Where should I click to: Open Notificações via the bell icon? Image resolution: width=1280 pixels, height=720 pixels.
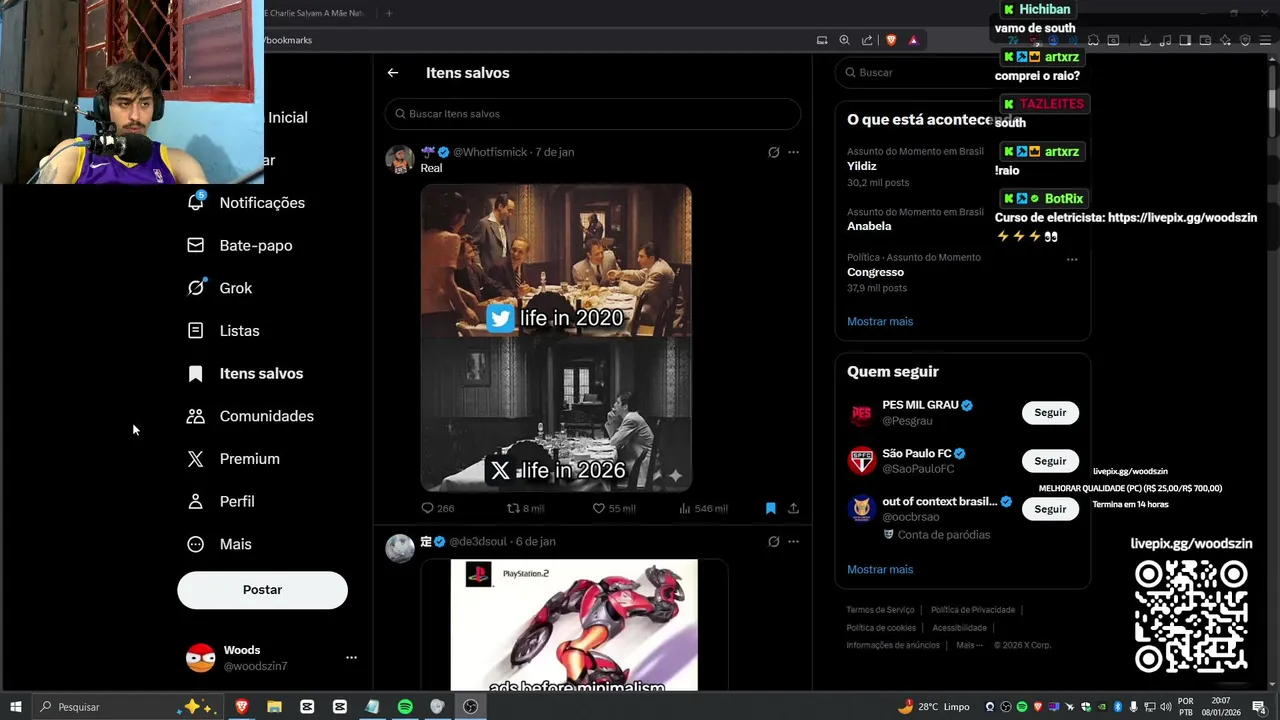click(196, 202)
